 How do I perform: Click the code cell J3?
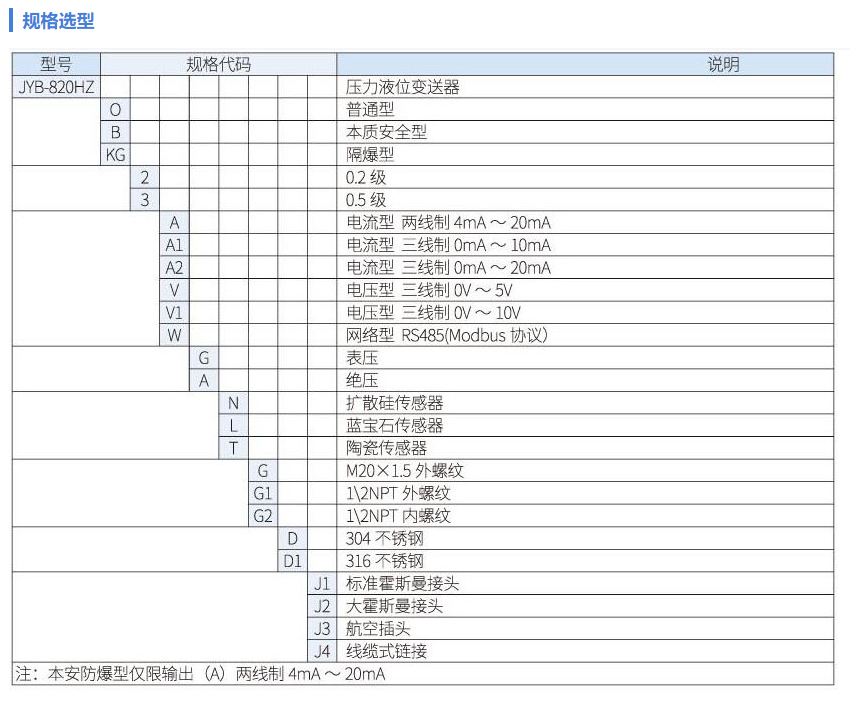(322, 629)
